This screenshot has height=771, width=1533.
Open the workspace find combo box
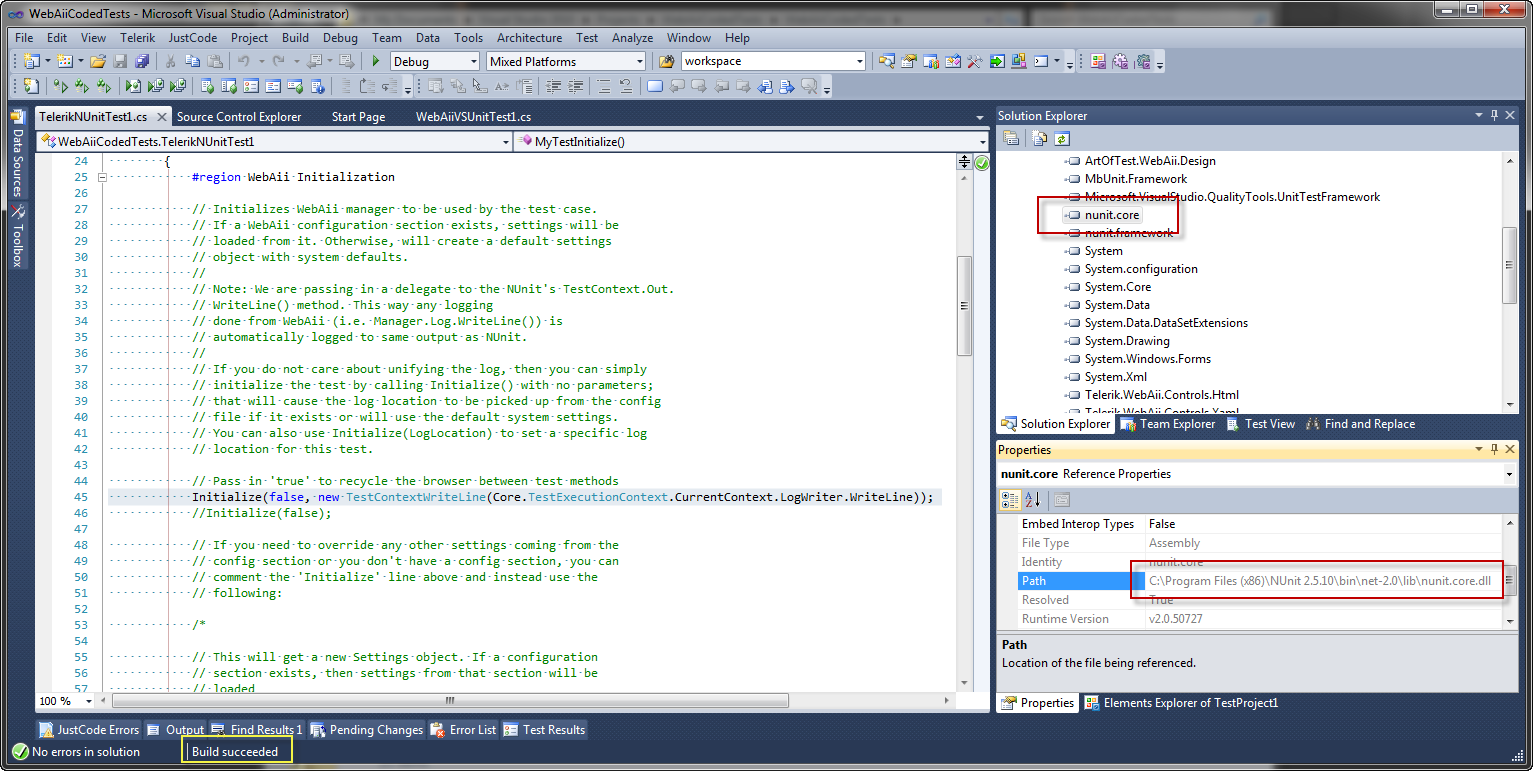[859, 61]
